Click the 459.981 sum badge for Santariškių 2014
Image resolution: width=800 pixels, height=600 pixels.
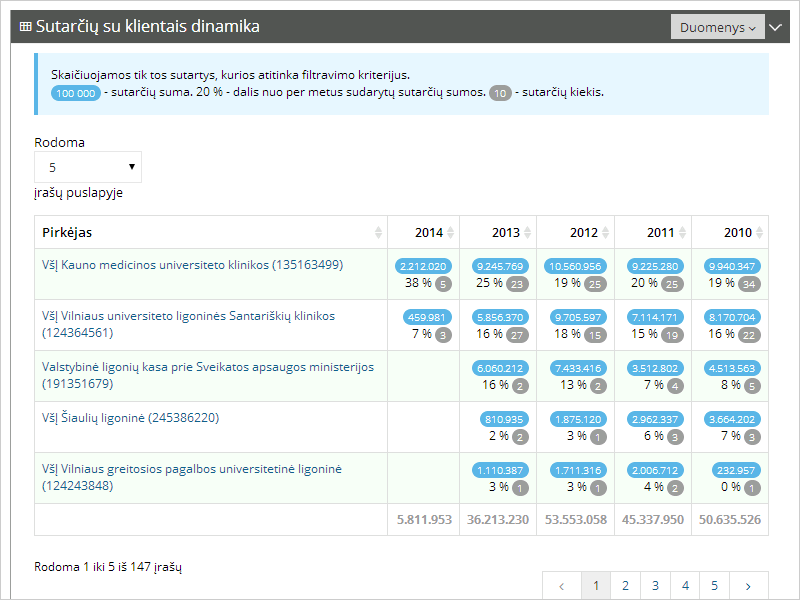pyautogui.click(x=427, y=317)
